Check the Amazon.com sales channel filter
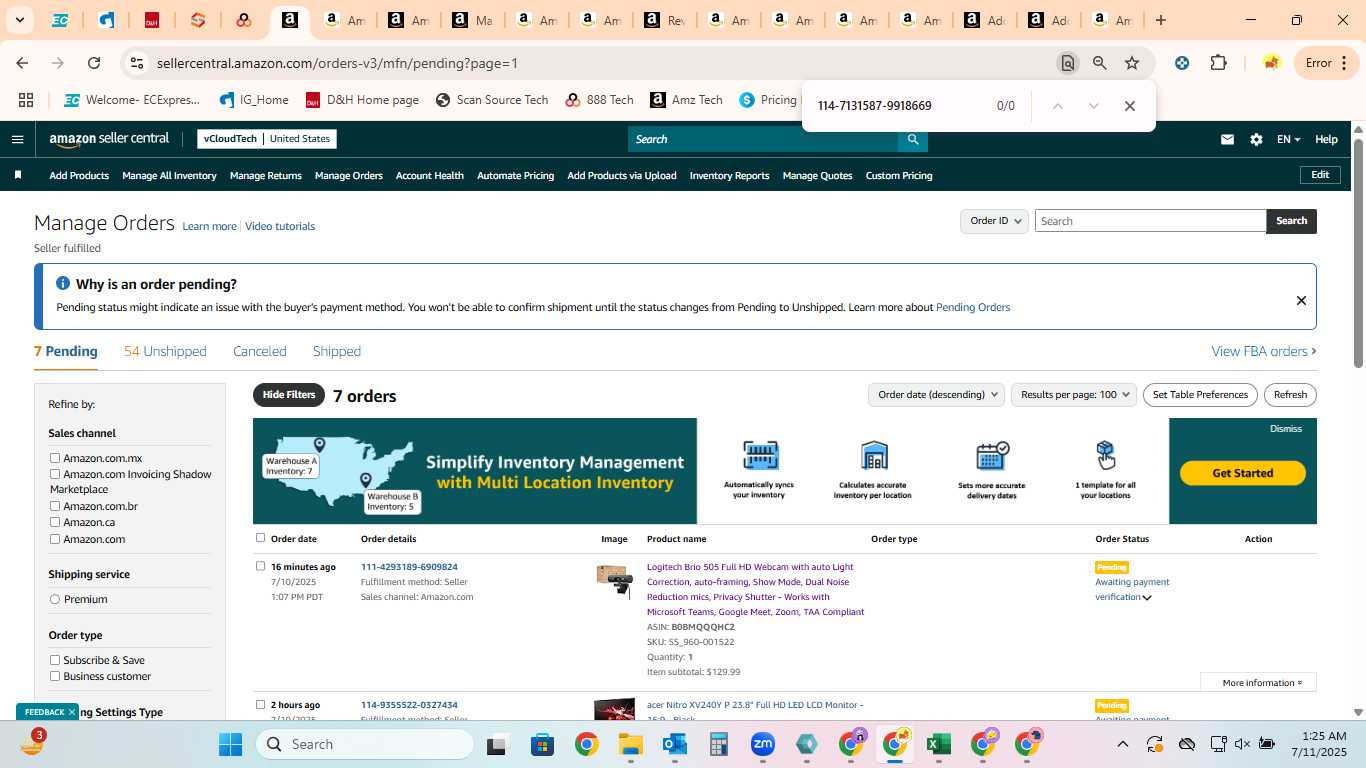This screenshot has height=768, width=1366. click(55, 539)
